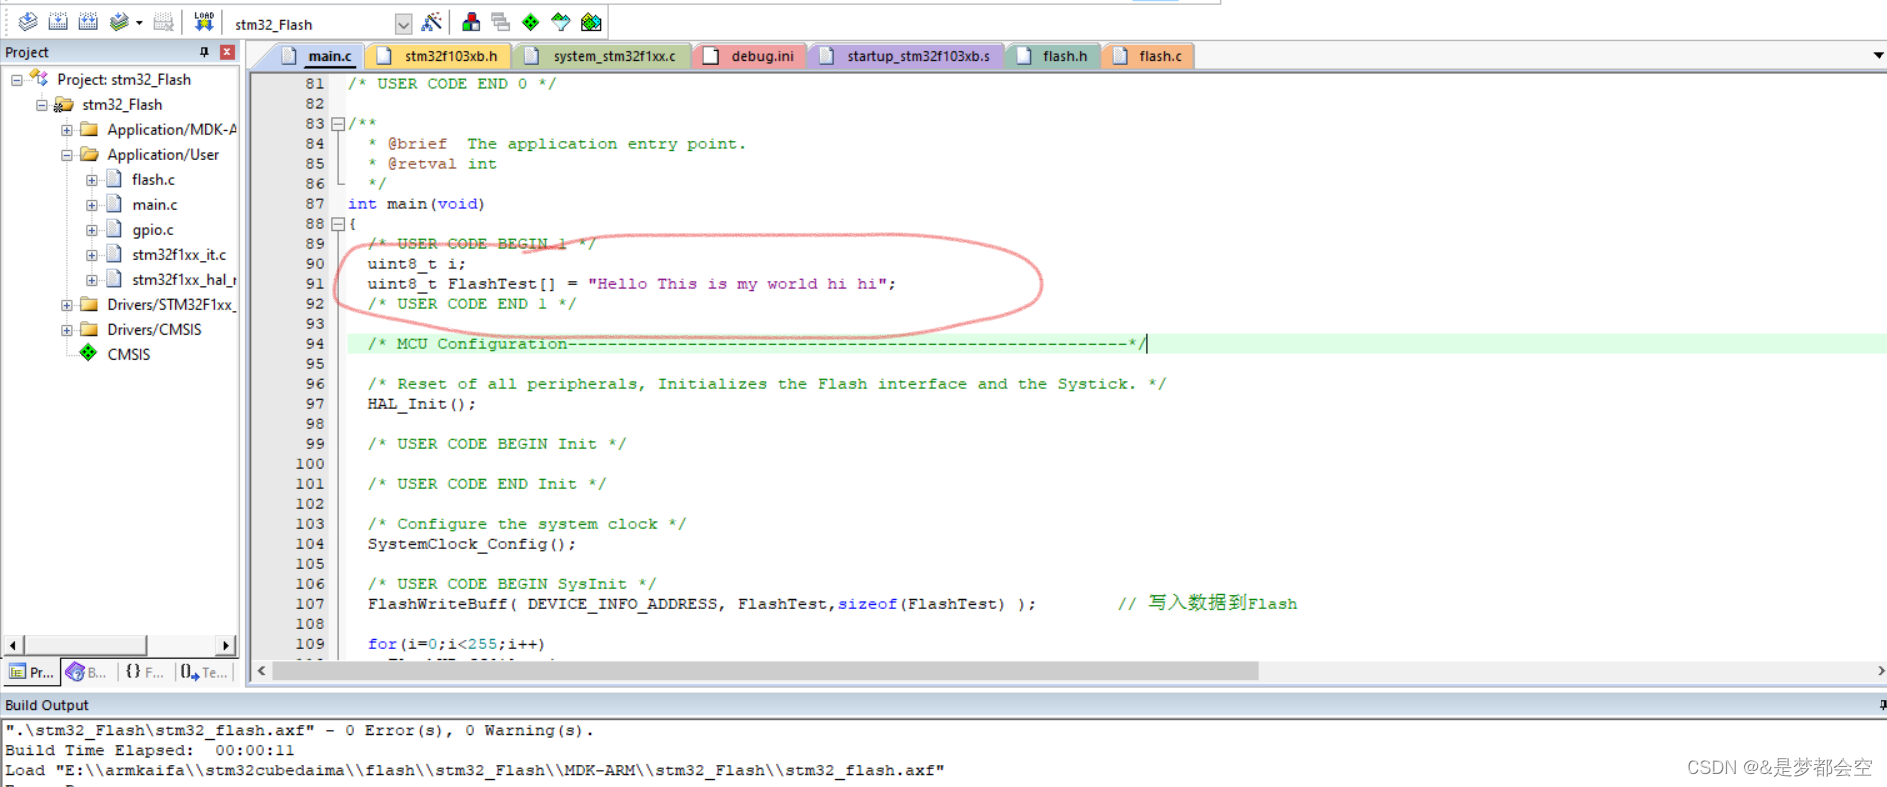This screenshot has width=1887, height=787.
Task: Click the project panel scroll-right arrow
Action: coord(226,645)
